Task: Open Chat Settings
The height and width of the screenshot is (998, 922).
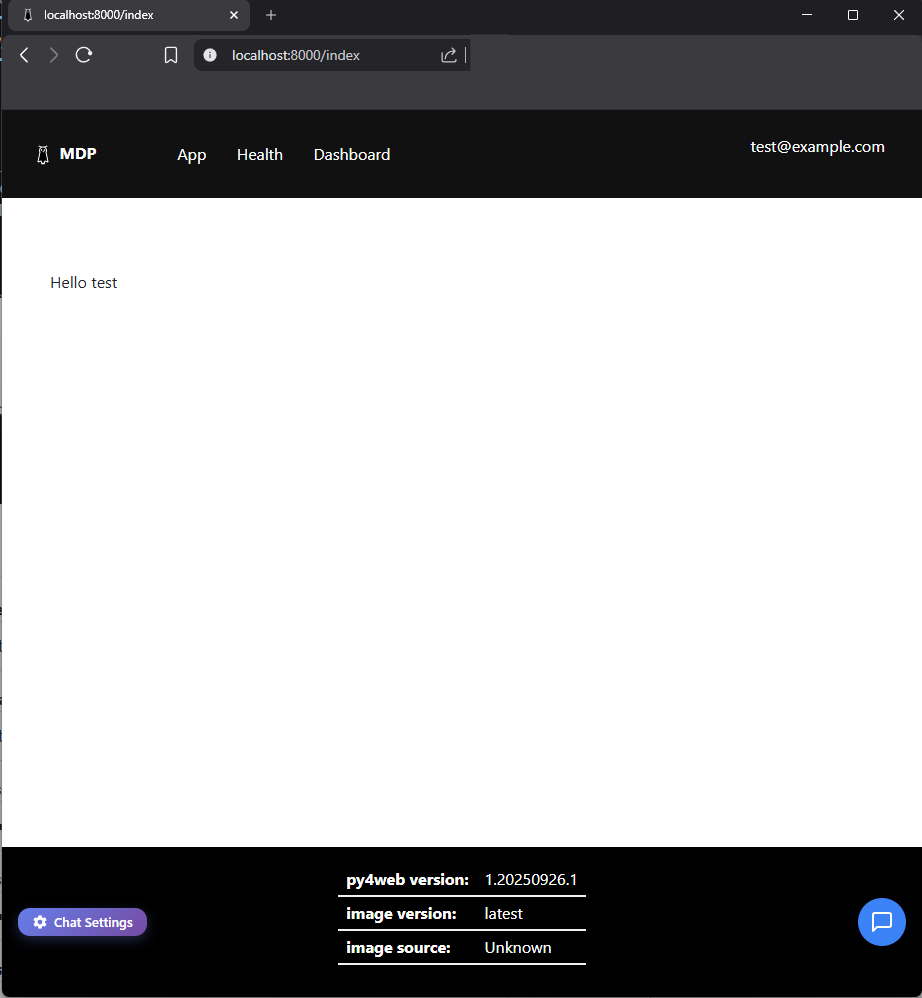Action: point(83,922)
